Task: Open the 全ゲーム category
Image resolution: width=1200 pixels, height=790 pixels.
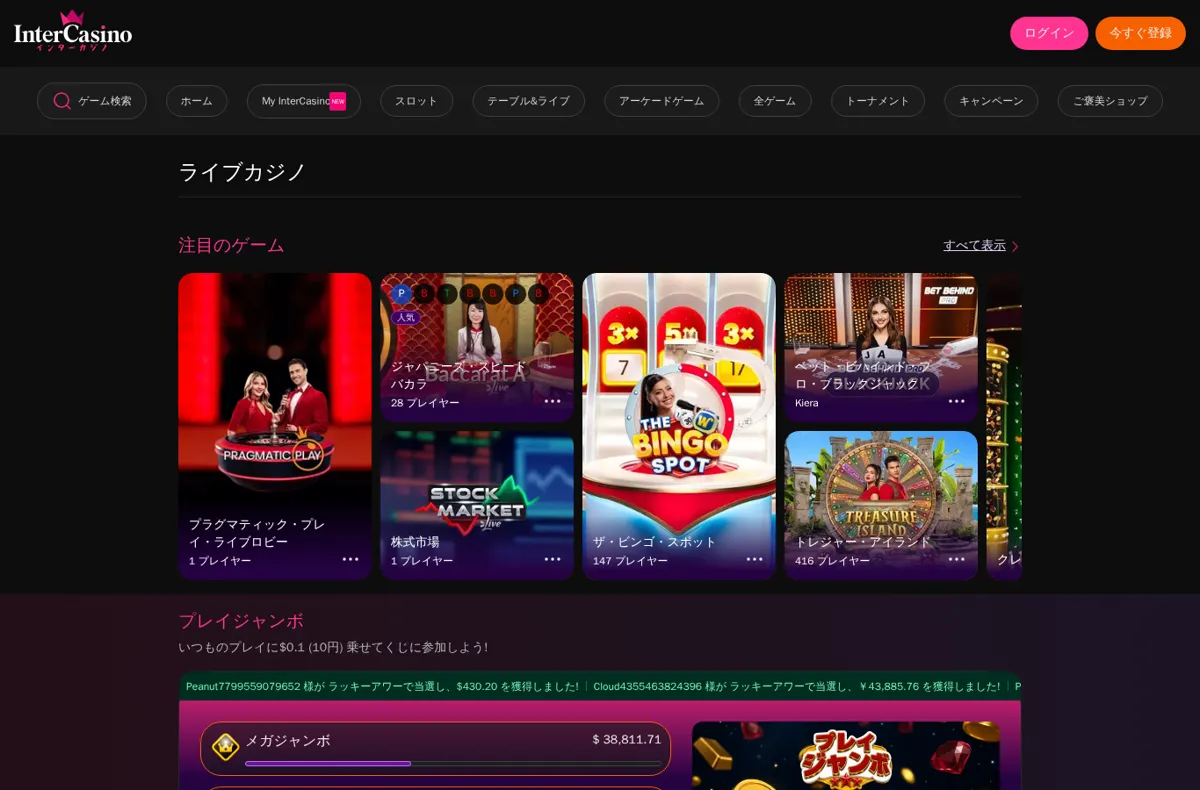Action: point(775,101)
